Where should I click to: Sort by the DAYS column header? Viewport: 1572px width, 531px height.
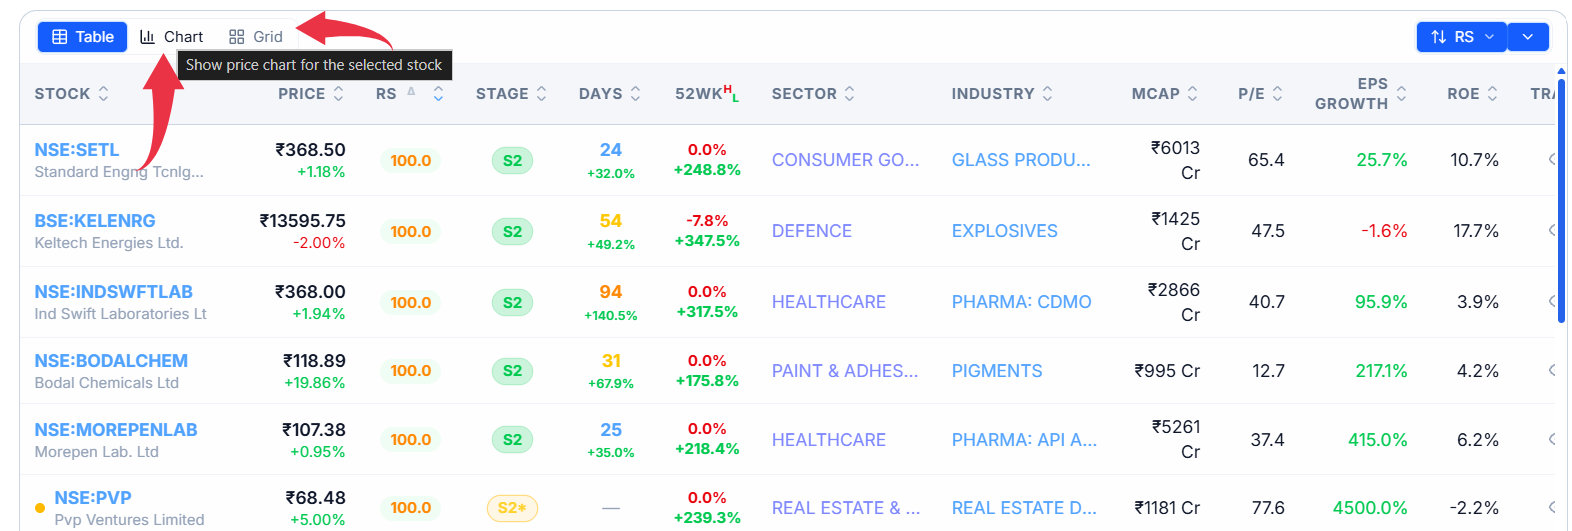610,94
